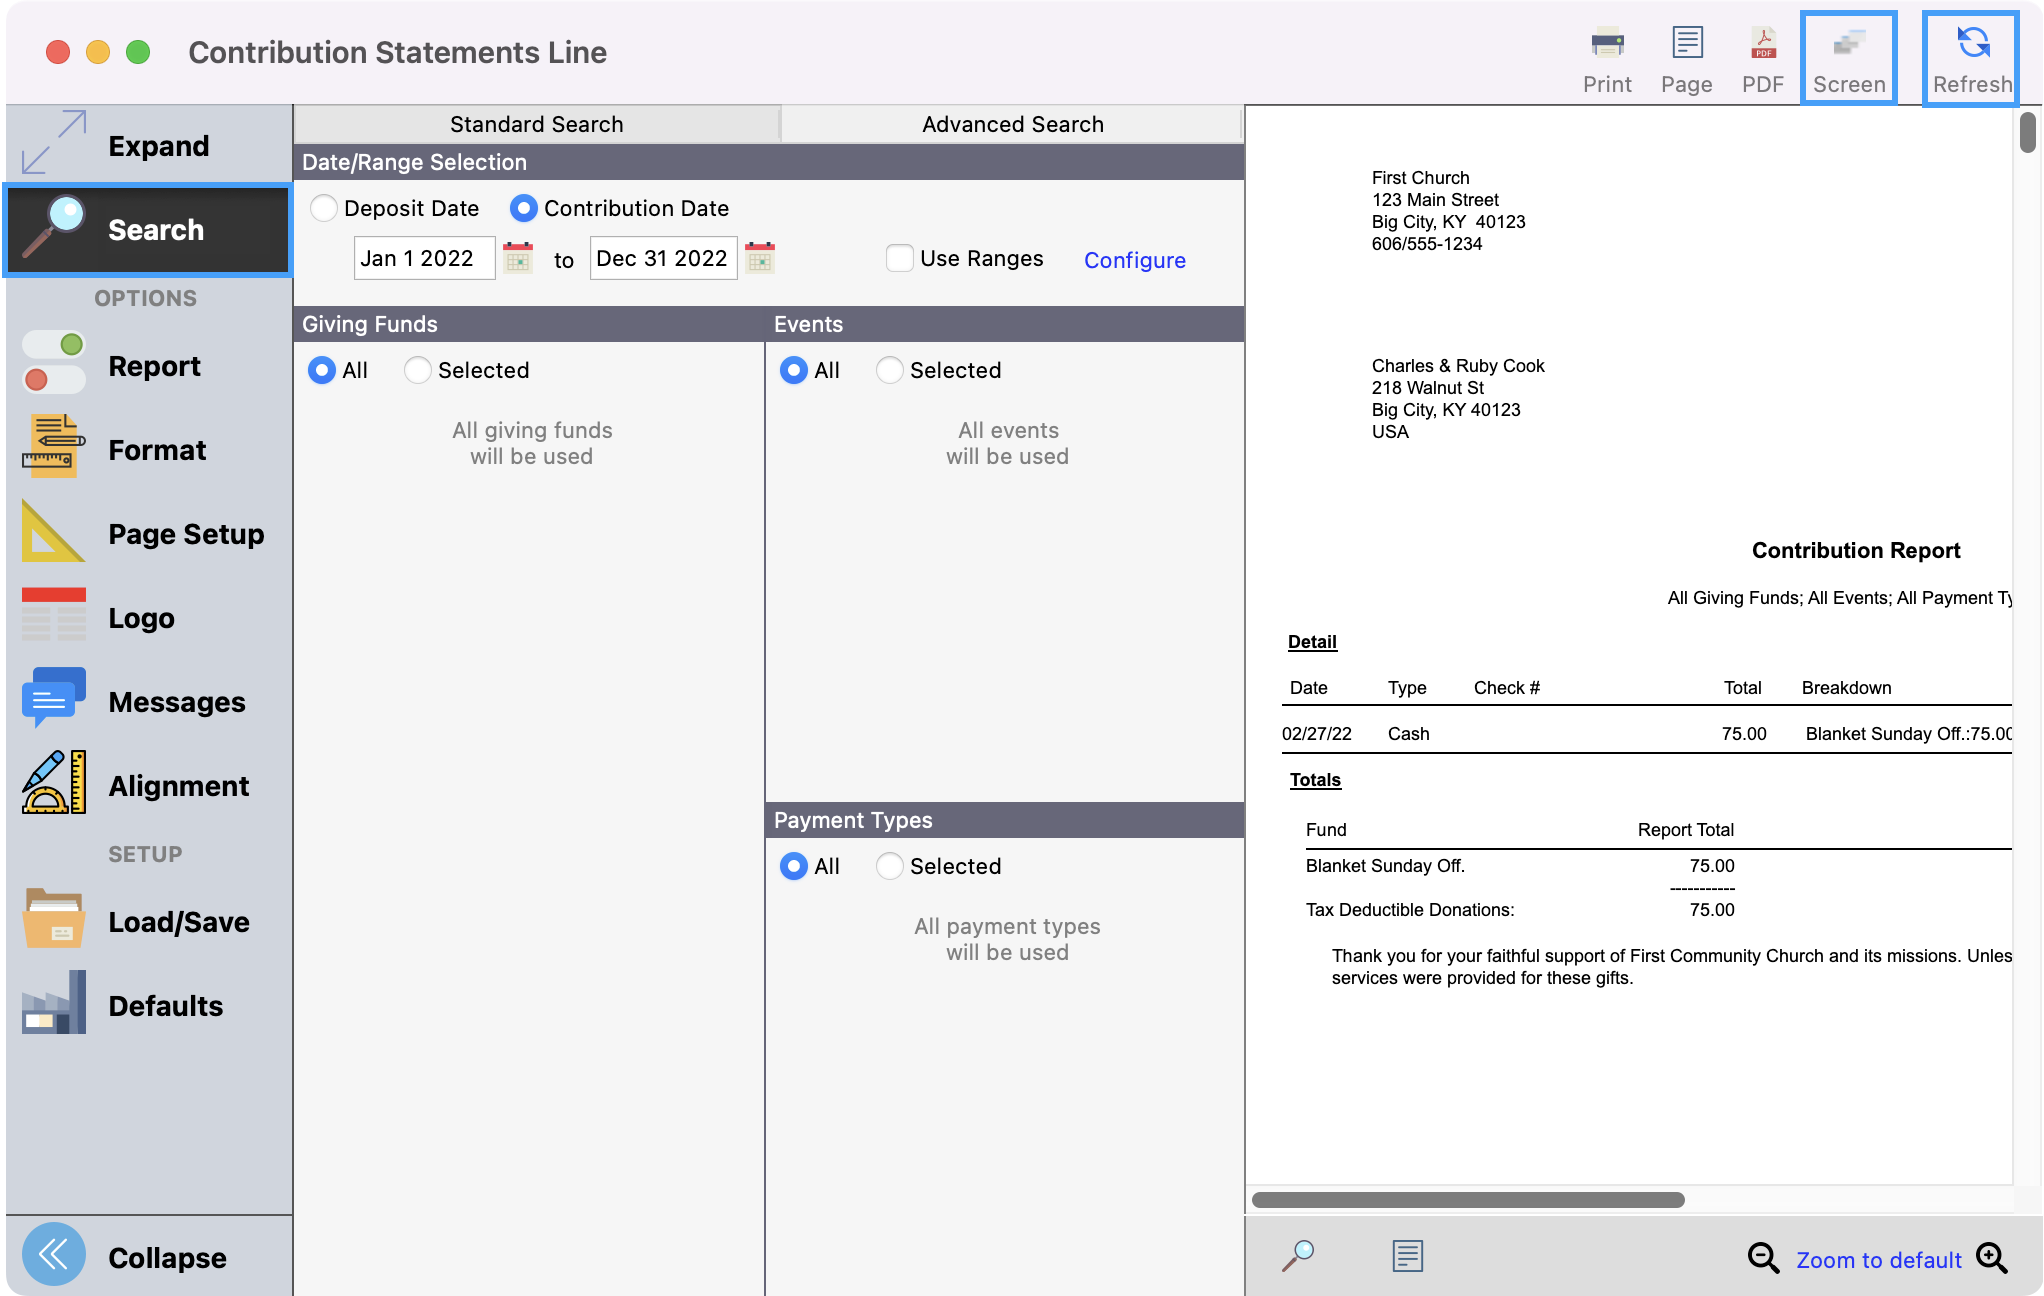Click the Configure ranges link
The height and width of the screenshot is (1296, 2044).
pyautogui.click(x=1134, y=260)
